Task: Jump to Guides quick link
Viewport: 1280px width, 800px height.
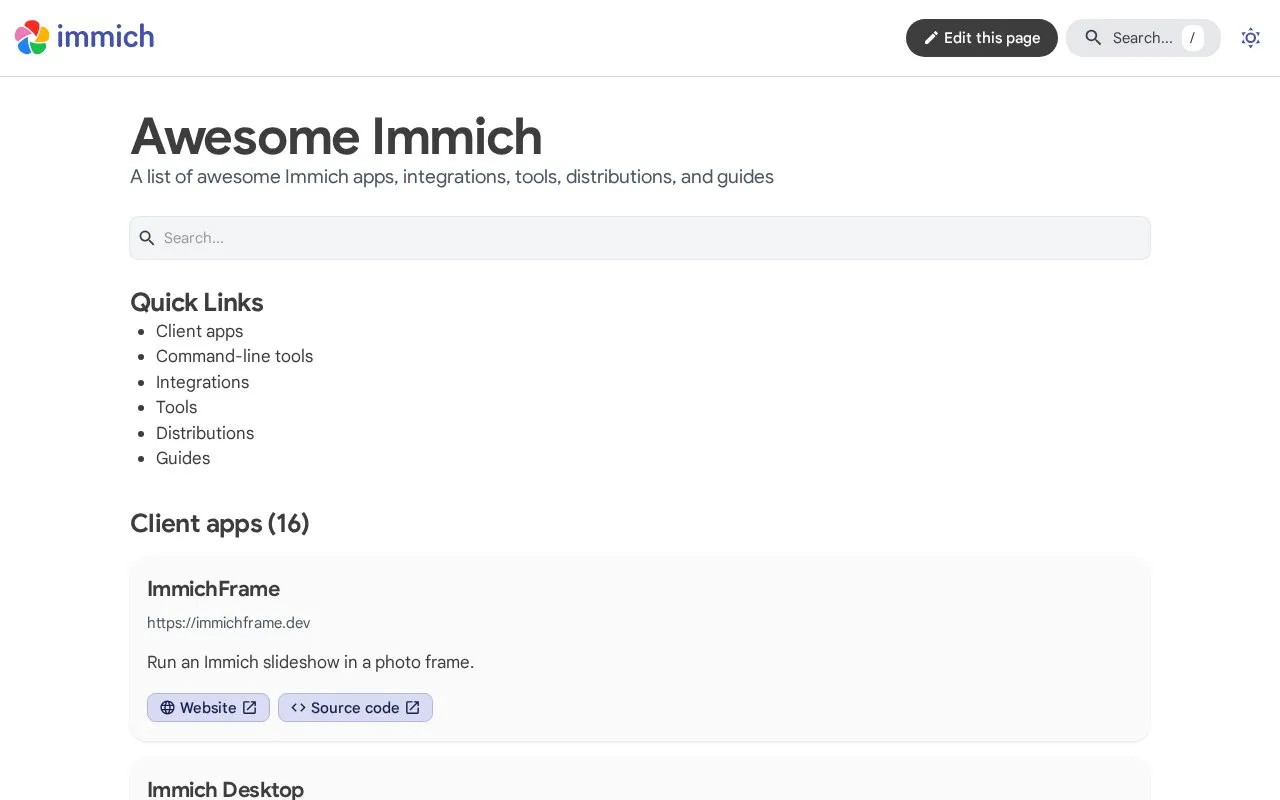Action: [x=183, y=458]
